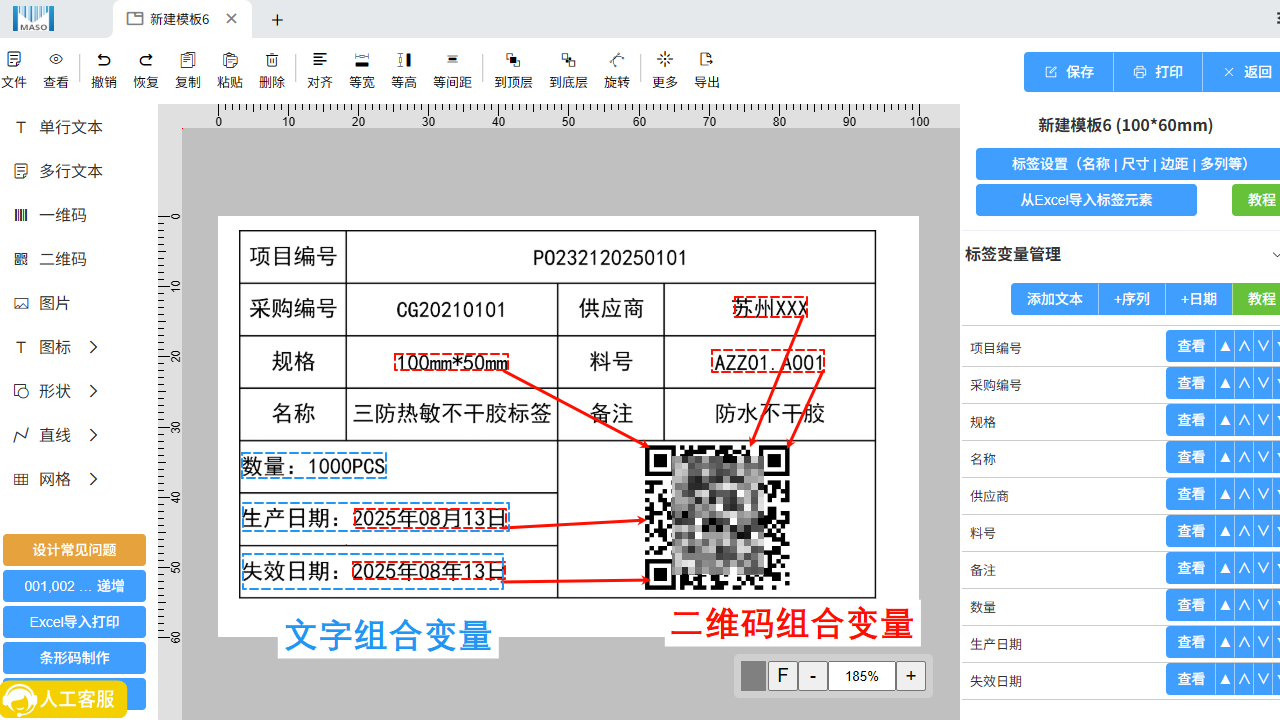Click the MASO logo

(34, 18)
